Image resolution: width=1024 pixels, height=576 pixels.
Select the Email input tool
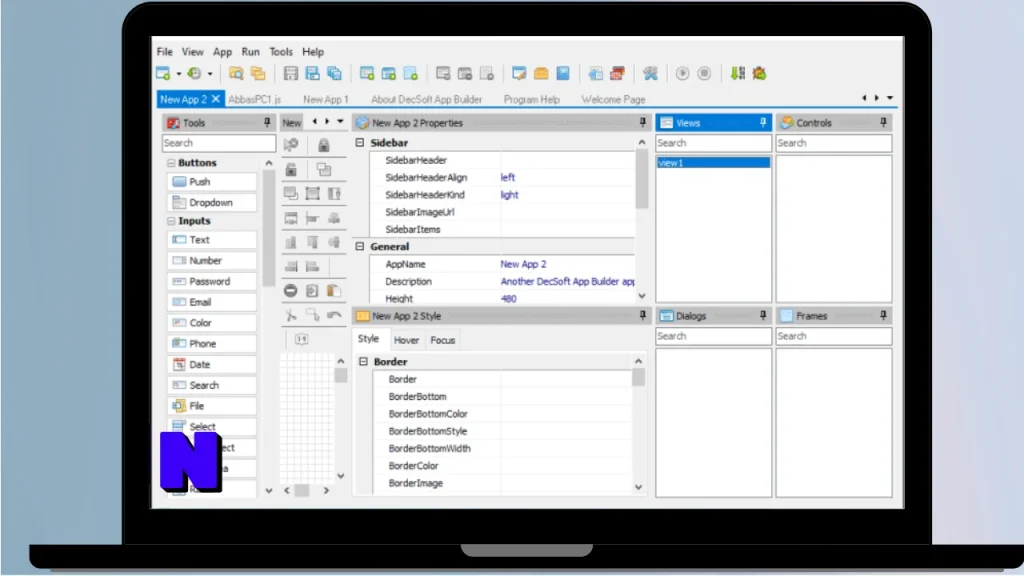point(213,302)
